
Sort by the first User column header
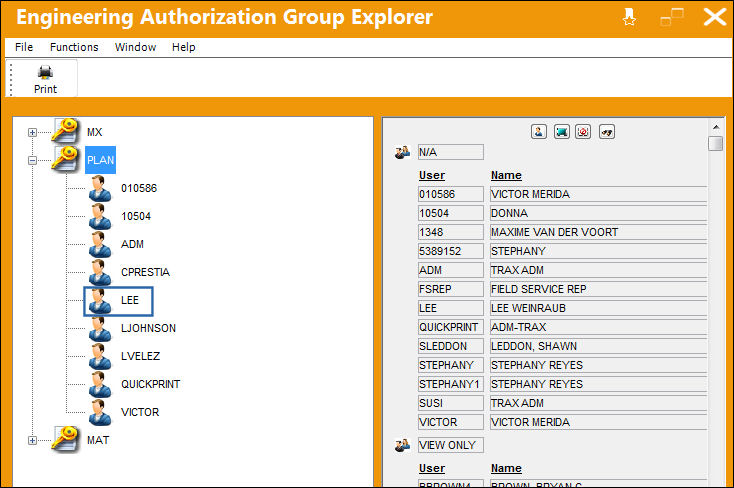(432, 175)
